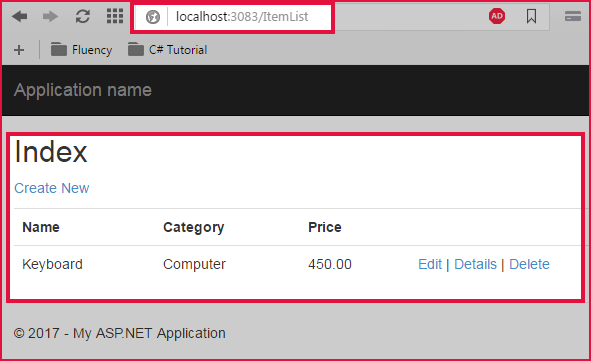Click the Create New link
The image size is (591, 361).
(x=52, y=188)
